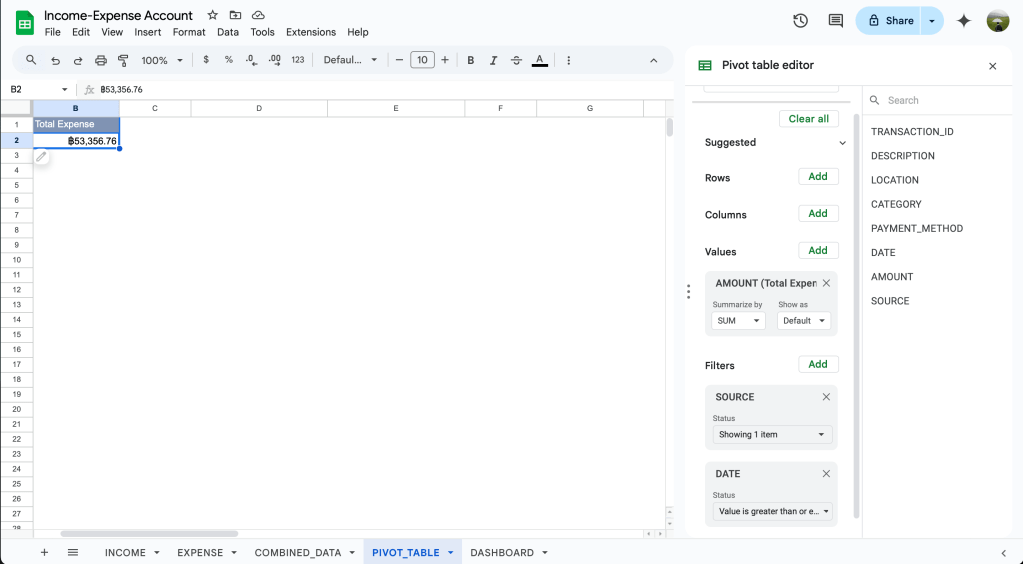Image resolution: width=1023 pixels, height=564 pixels.
Task: Collapse the Suggested section
Action: [842, 143]
